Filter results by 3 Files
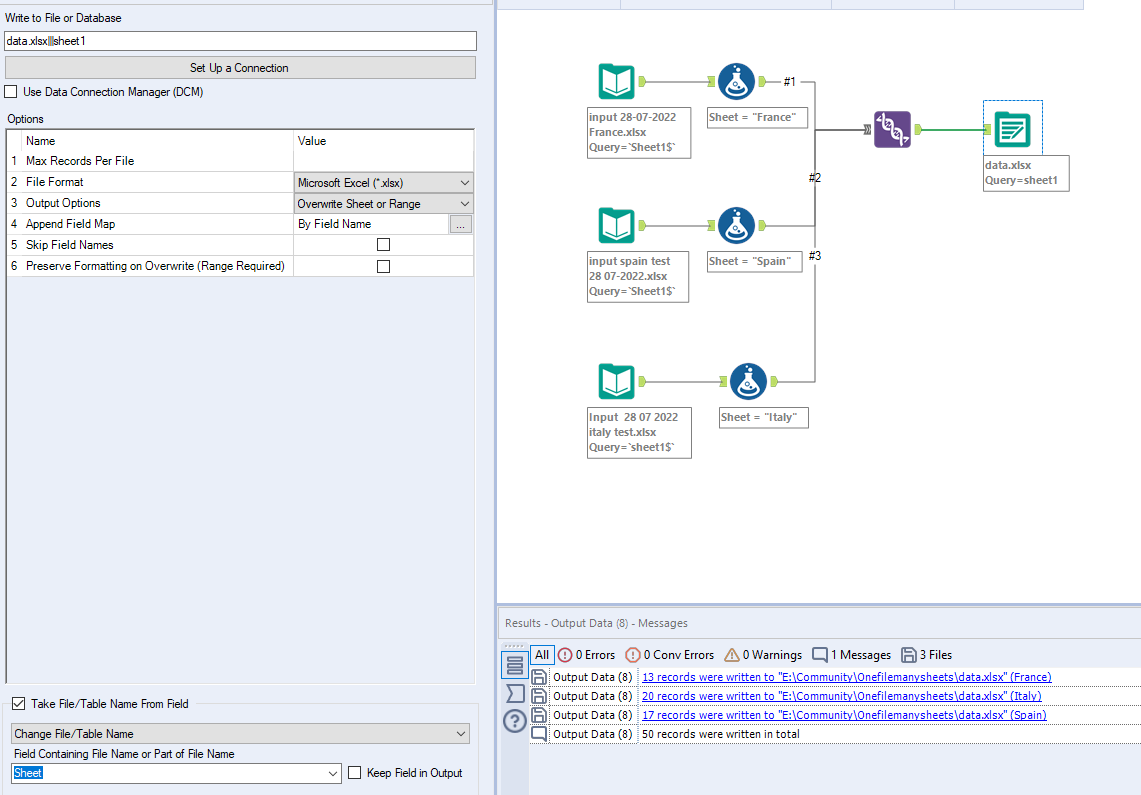 click(926, 655)
